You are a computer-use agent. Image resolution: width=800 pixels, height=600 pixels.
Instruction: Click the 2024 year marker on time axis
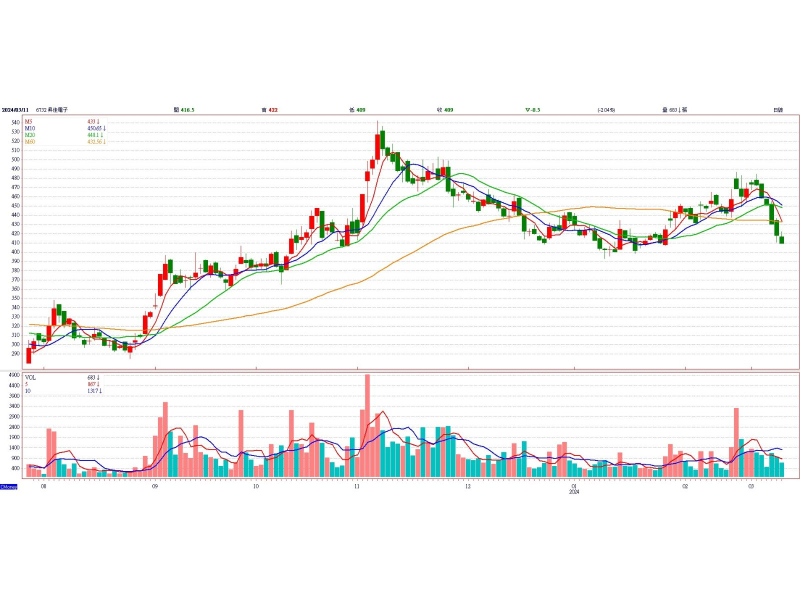coord(574,492)
